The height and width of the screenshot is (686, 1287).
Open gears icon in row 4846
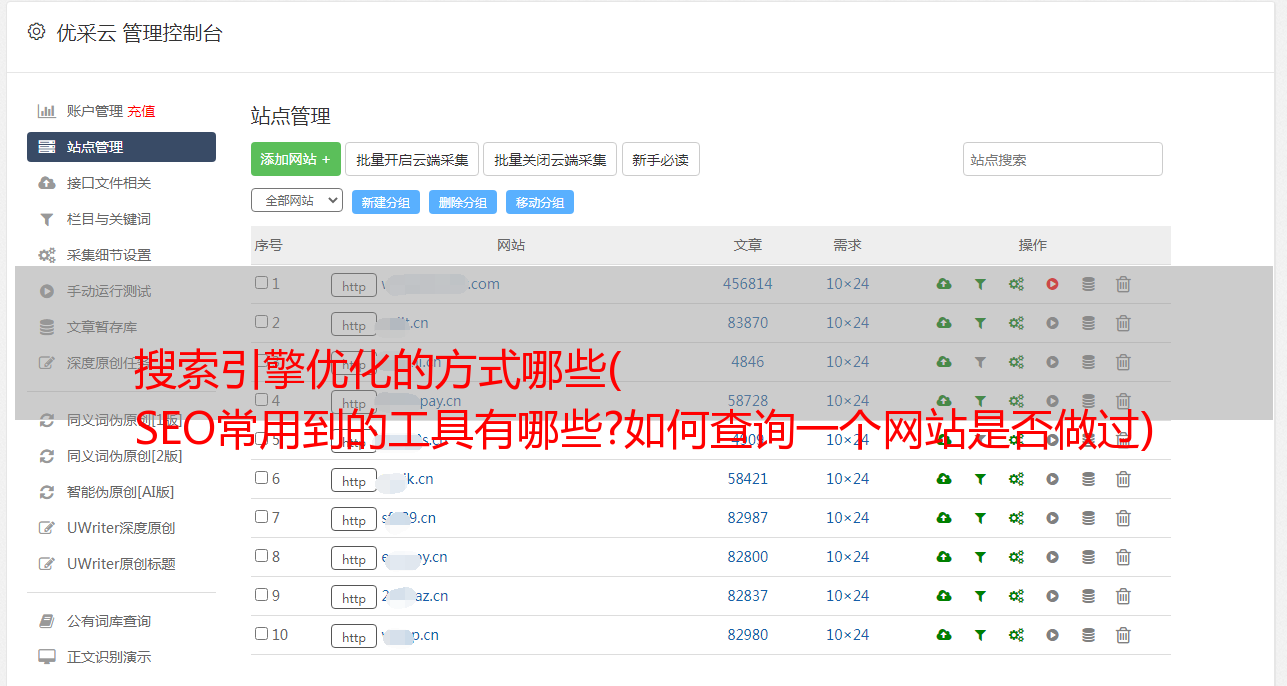click(1016, 362)
